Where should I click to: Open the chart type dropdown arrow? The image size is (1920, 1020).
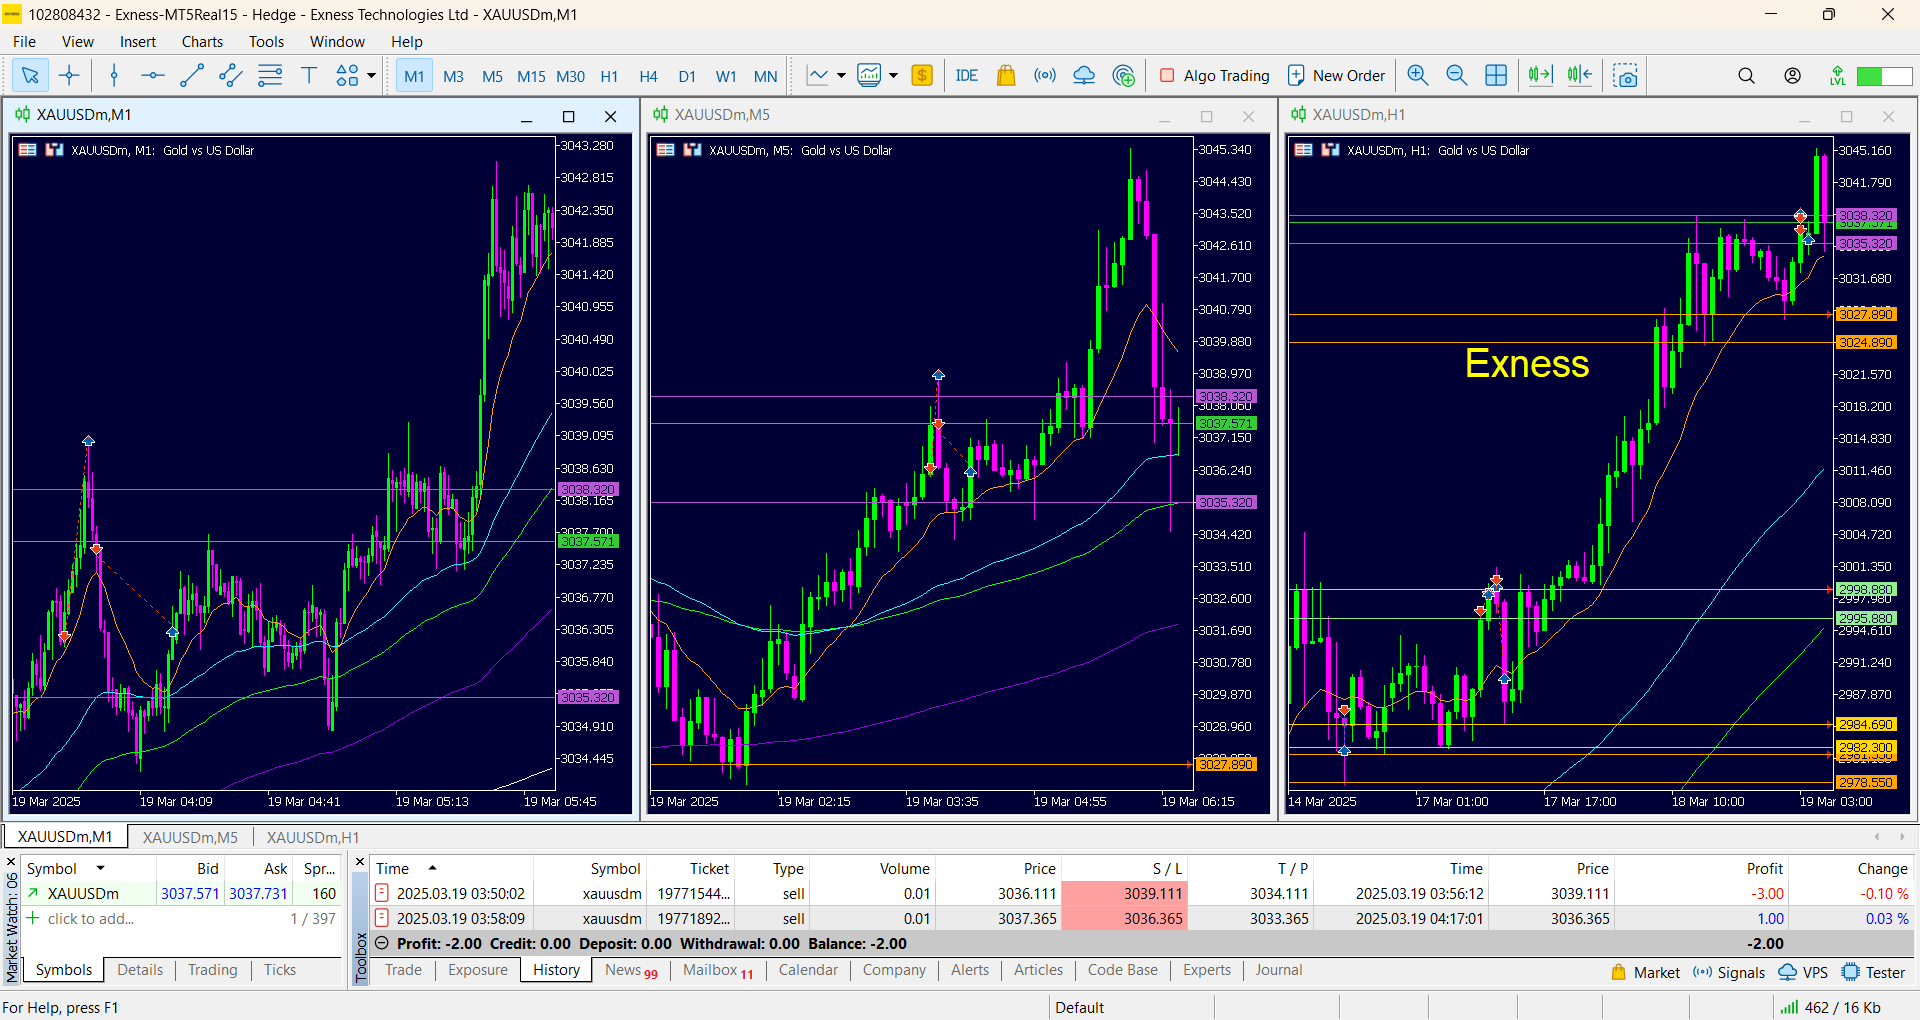point(841,75)
